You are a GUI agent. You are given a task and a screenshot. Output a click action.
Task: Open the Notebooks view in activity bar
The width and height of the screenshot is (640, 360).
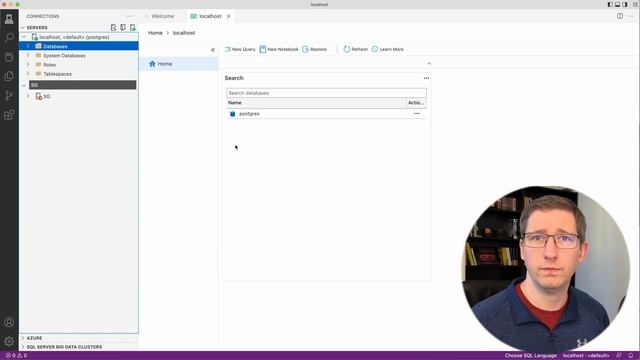pyautogui.click(x=9, y=57)
